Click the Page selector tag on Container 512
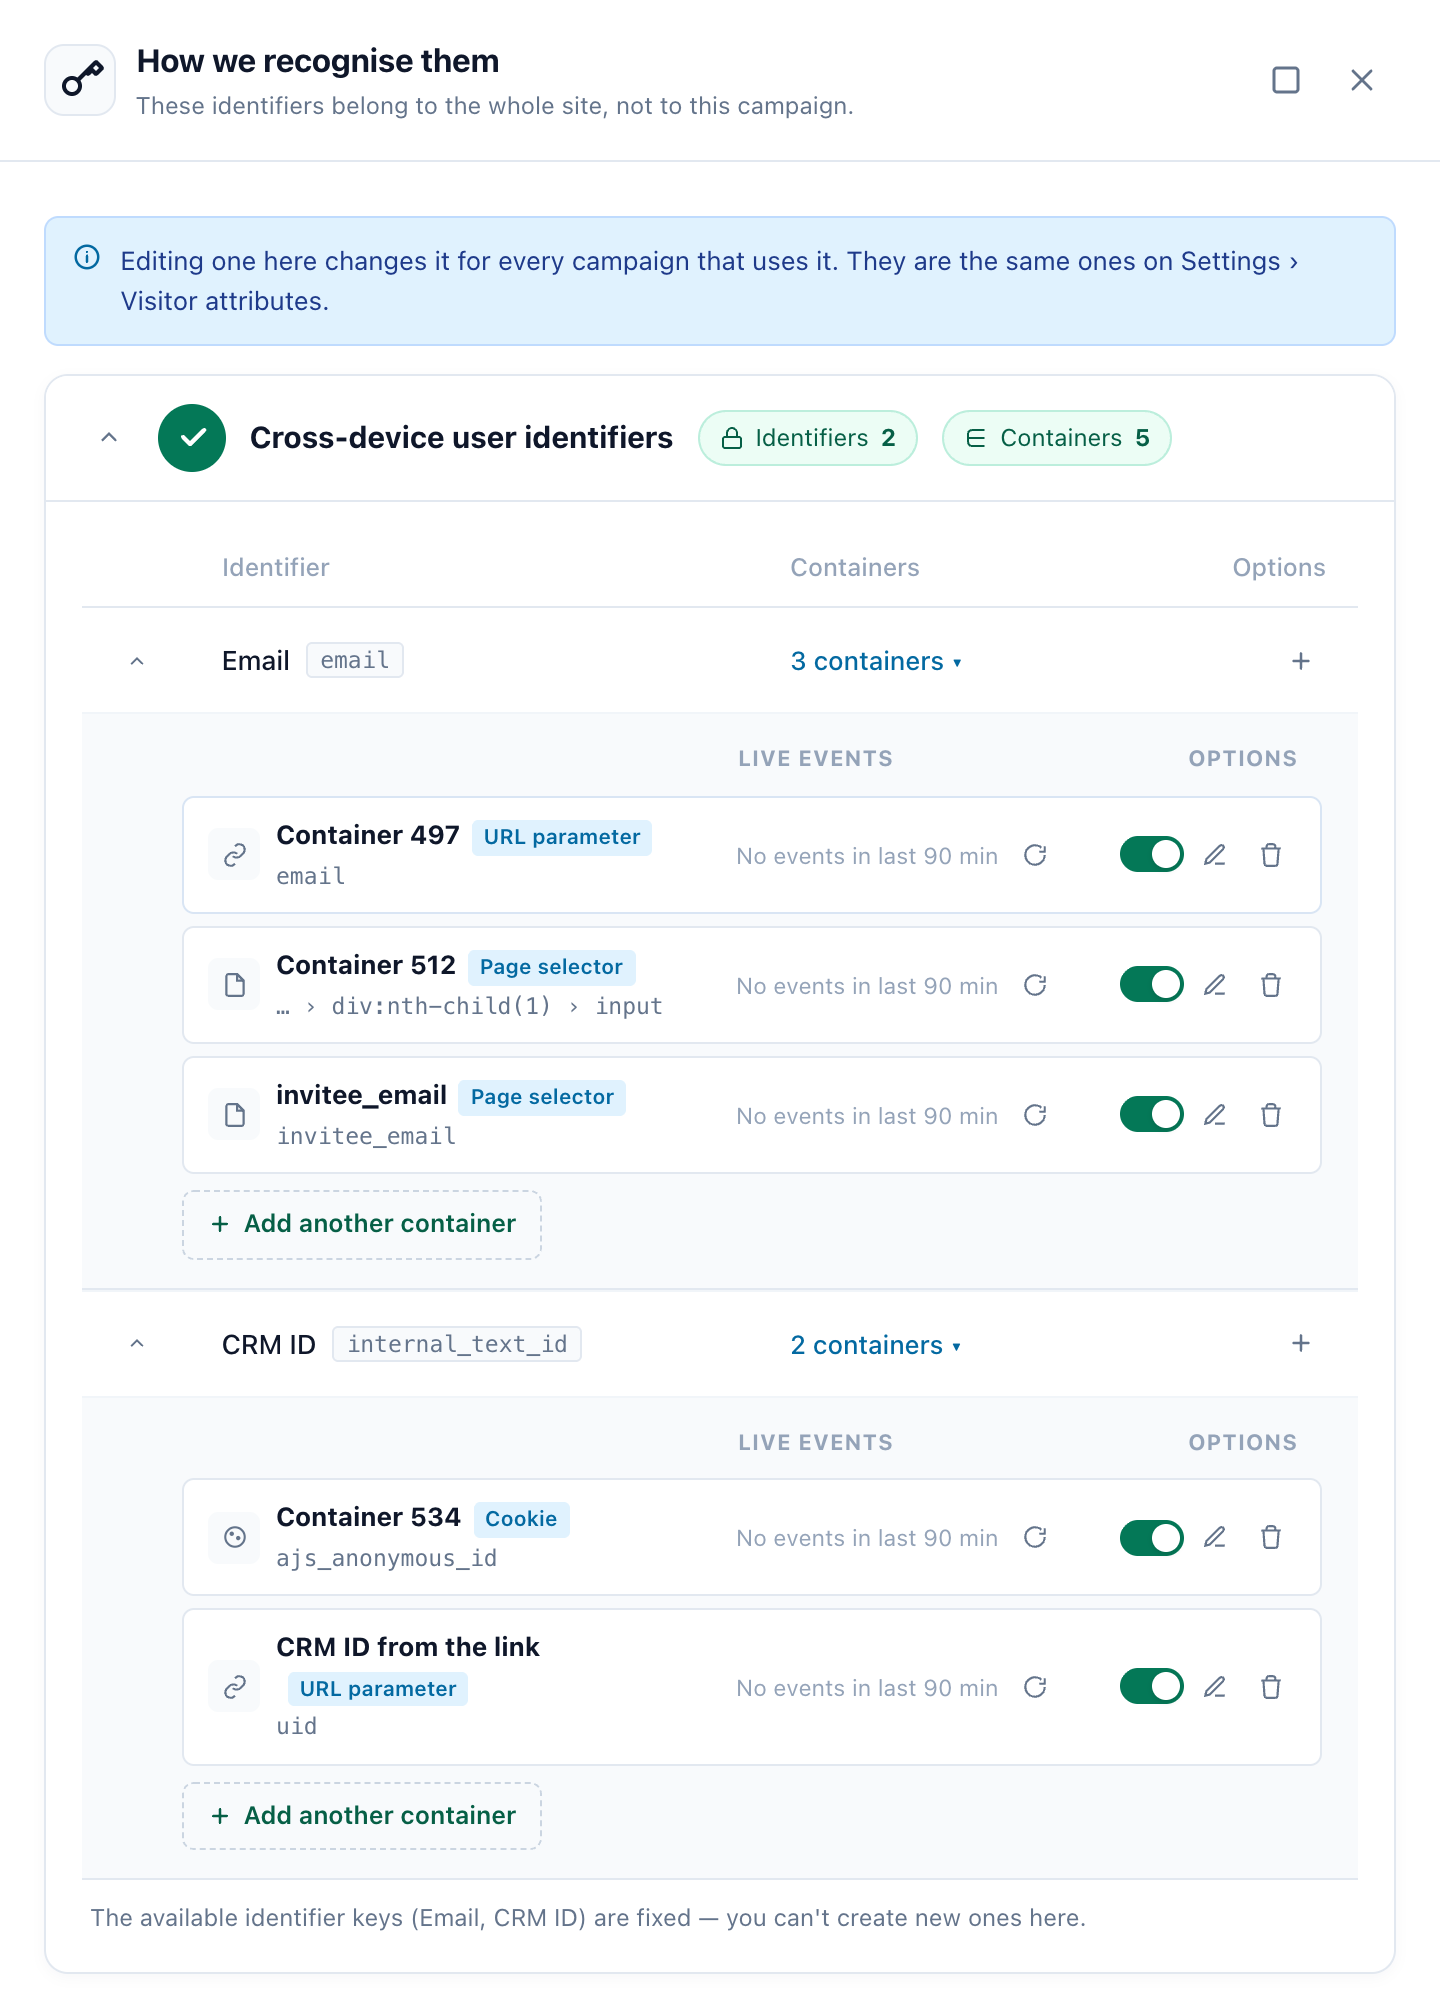Screen dimensions: 1440x2000 [551, 967]
